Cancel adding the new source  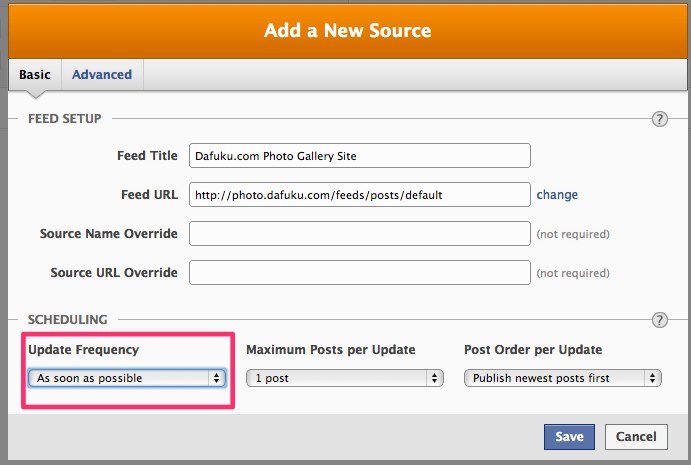(x=636, y=437)
